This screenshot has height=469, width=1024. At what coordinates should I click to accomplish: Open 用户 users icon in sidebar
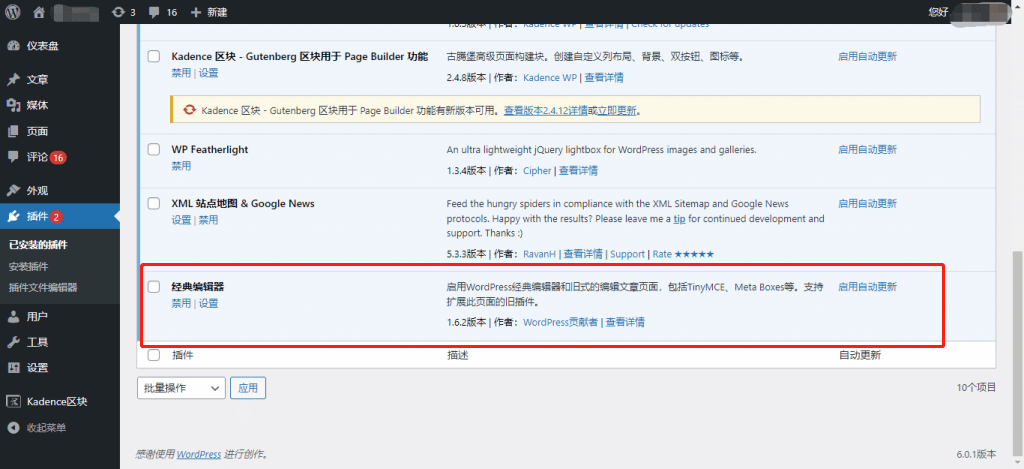point(13,317)
